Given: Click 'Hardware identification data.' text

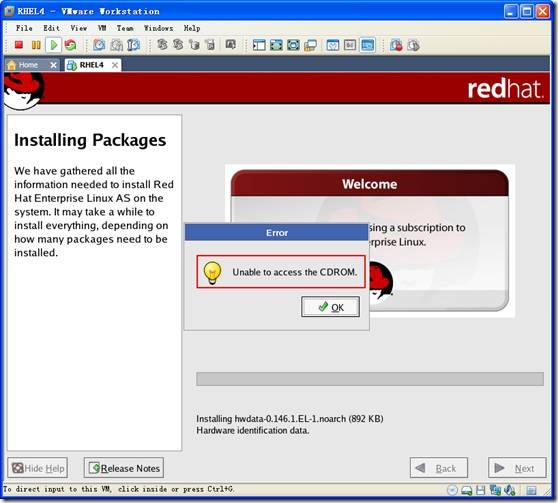Looking at the screenshot, I should (253, 430).
